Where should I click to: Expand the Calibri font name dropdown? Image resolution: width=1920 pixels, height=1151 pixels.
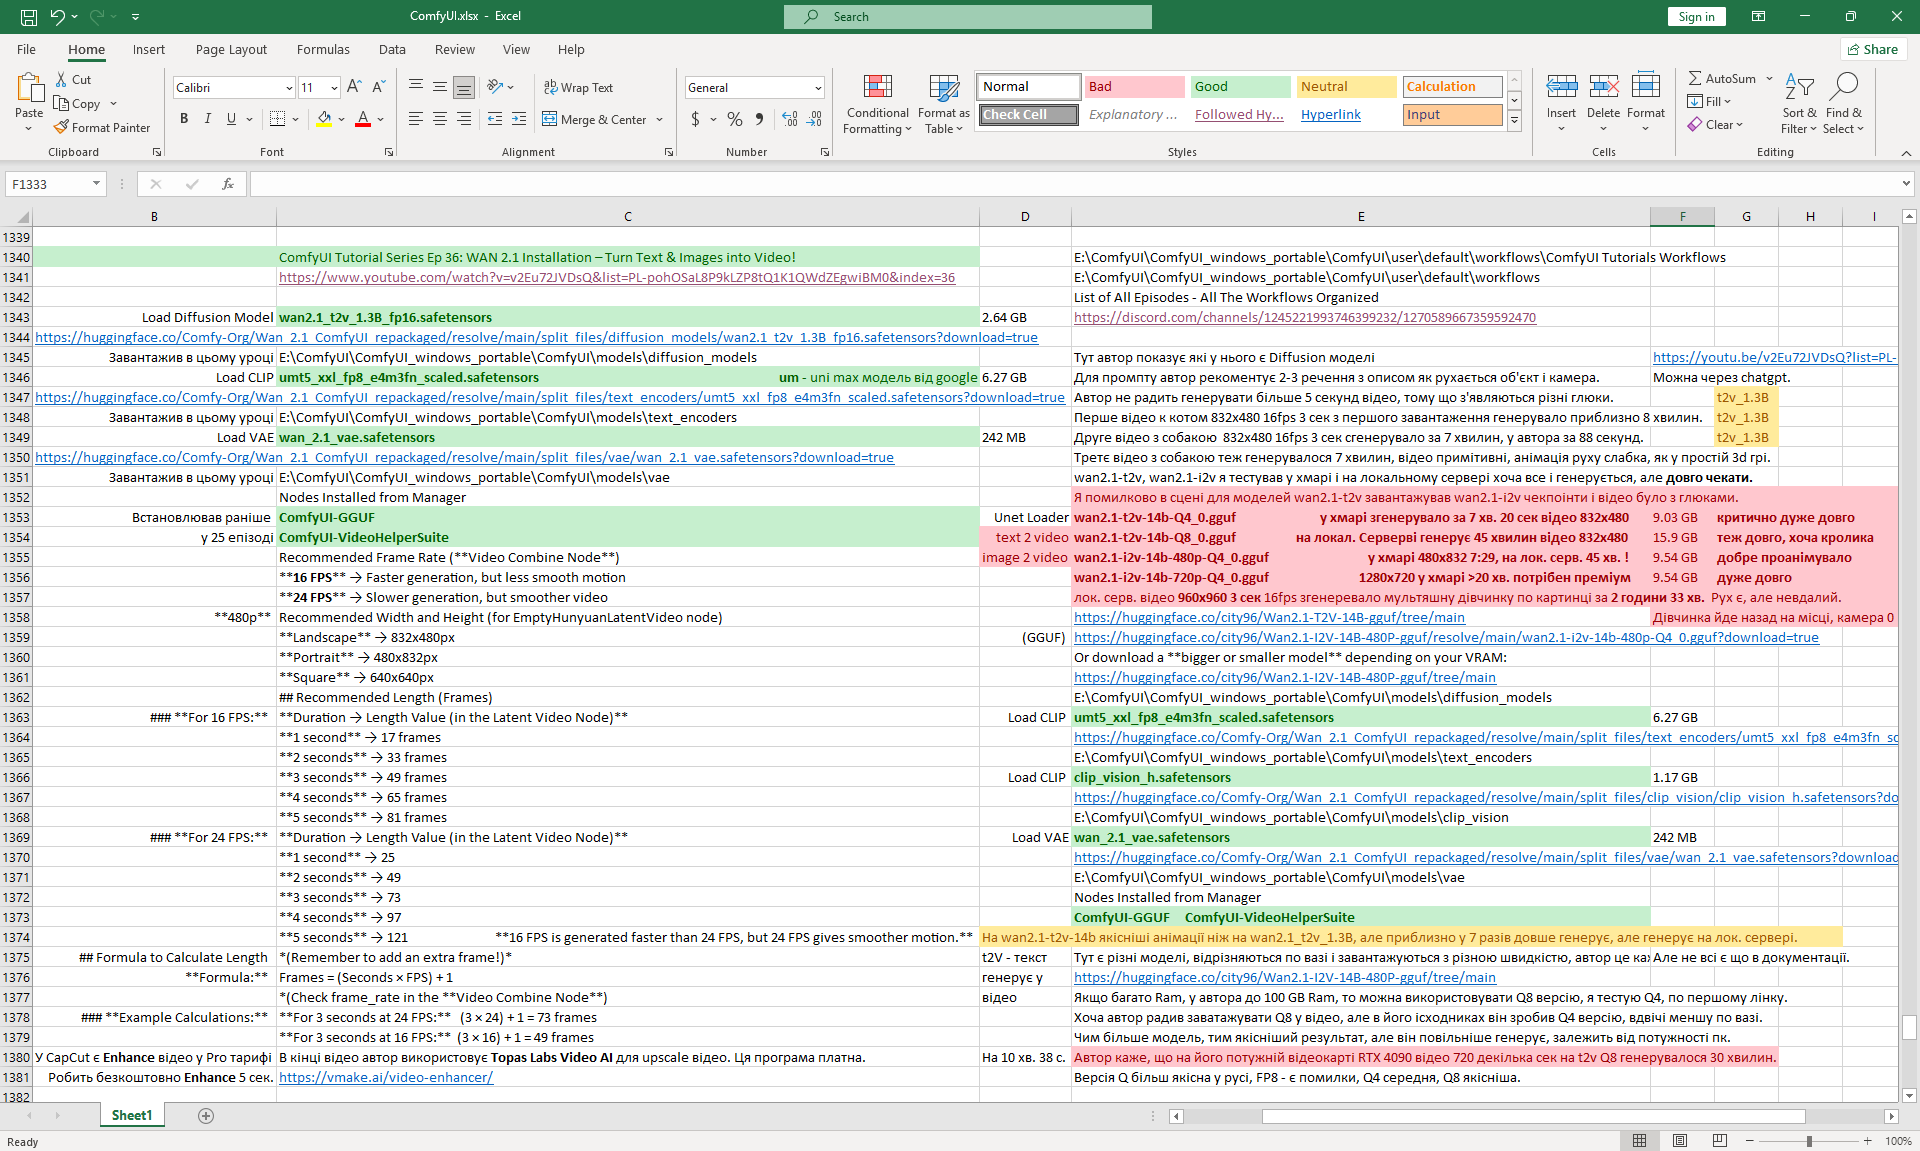pos(289,88)
